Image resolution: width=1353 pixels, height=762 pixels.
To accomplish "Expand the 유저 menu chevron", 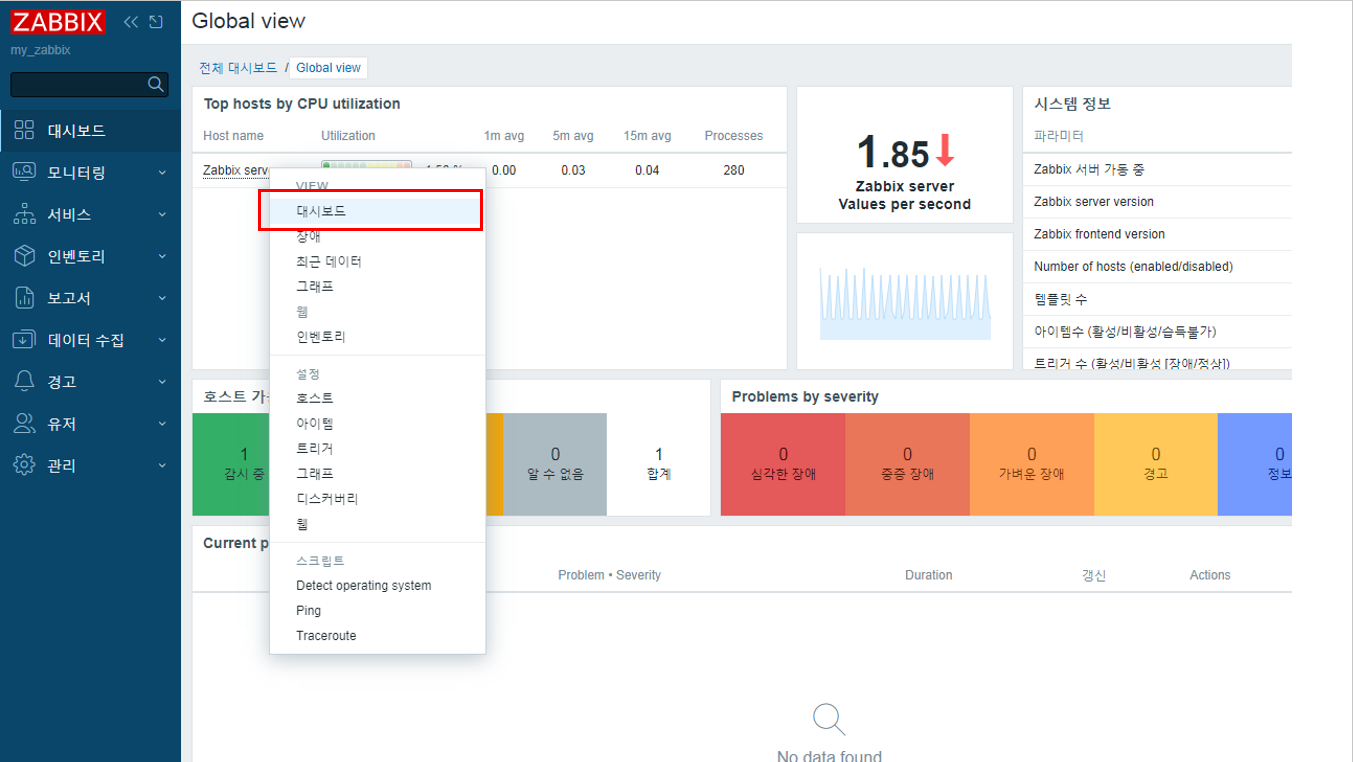I will 162,425.
